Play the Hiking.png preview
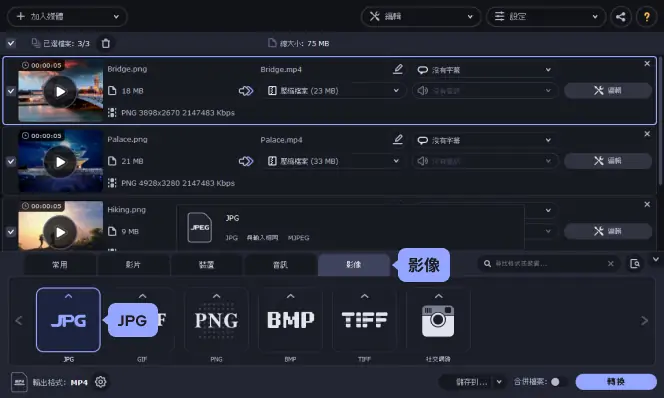Image resolution: width=664 pixels, height=398 pixels. click(x=60, y=232)
